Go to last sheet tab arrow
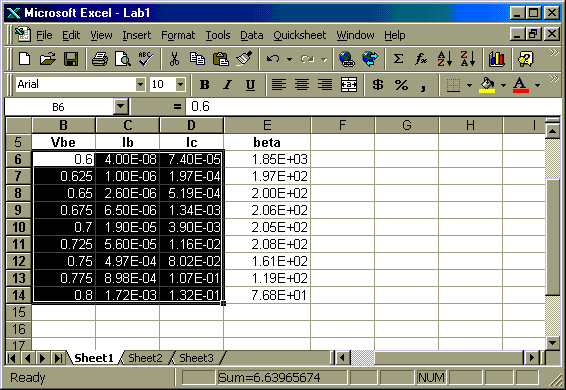This screenshot has width=566, height=390. [x=58, y=358]
